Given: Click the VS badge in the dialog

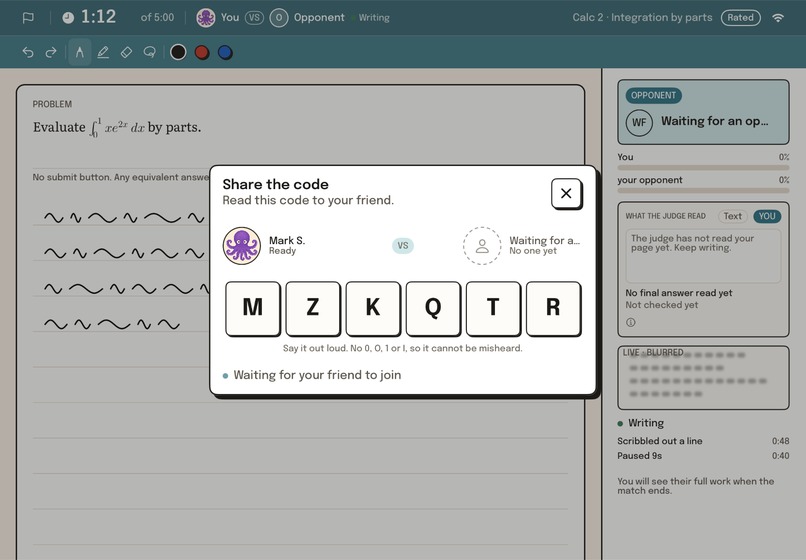Looking at the screenshot, I should tap(403, 246).
